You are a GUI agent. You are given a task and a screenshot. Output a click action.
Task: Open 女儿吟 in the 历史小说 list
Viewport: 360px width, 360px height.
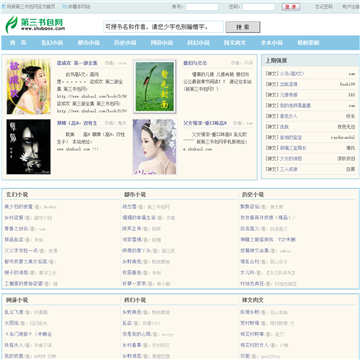[x=247, y=272]
